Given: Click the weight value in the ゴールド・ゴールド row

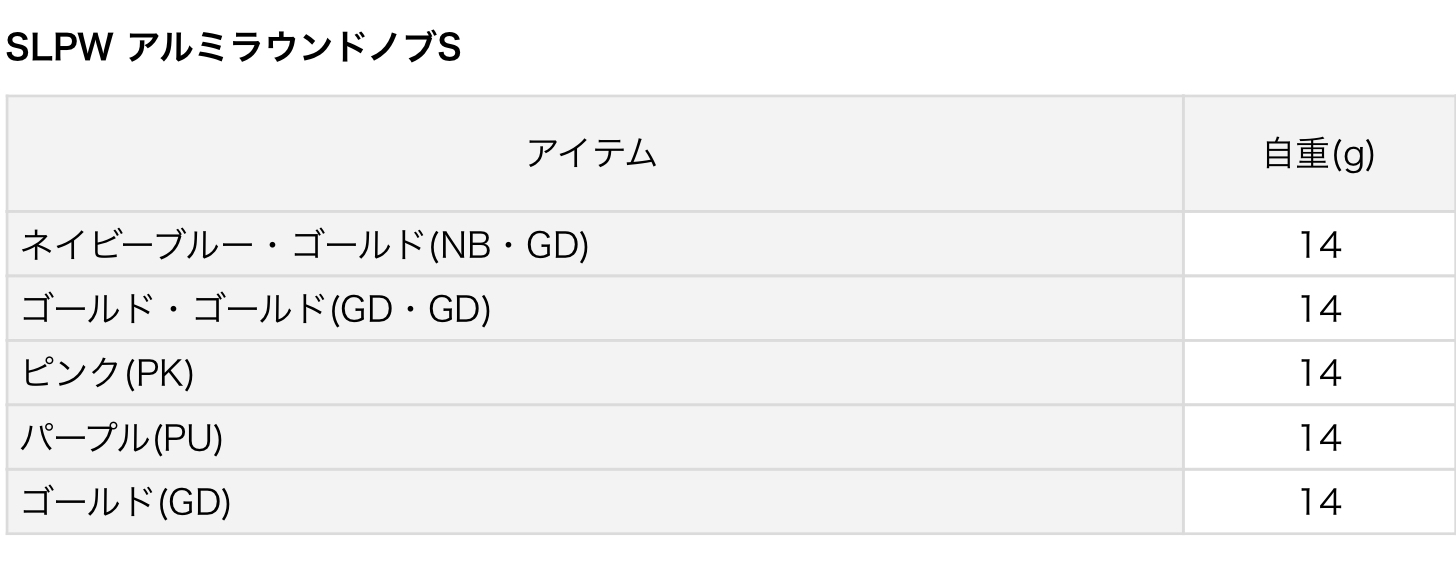Looking at the screenshot, I should 1319,309.
